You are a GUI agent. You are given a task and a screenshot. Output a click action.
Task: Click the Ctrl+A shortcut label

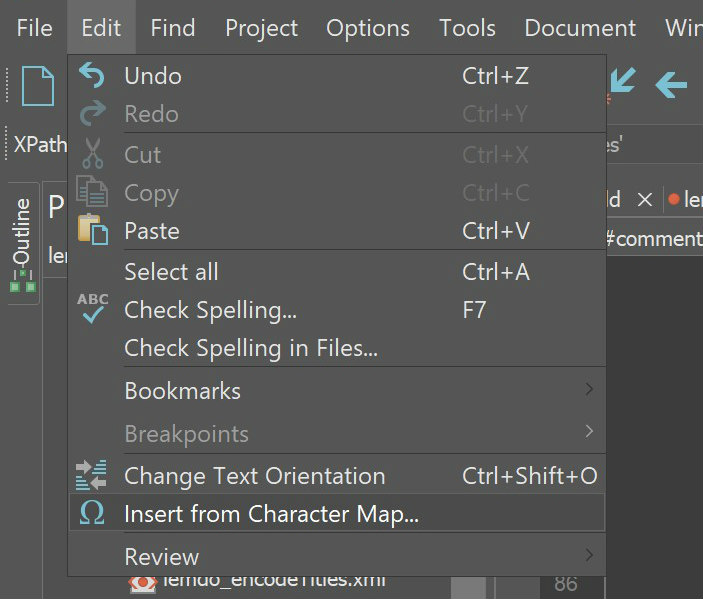pyautogui.click(x=496, y=272)
